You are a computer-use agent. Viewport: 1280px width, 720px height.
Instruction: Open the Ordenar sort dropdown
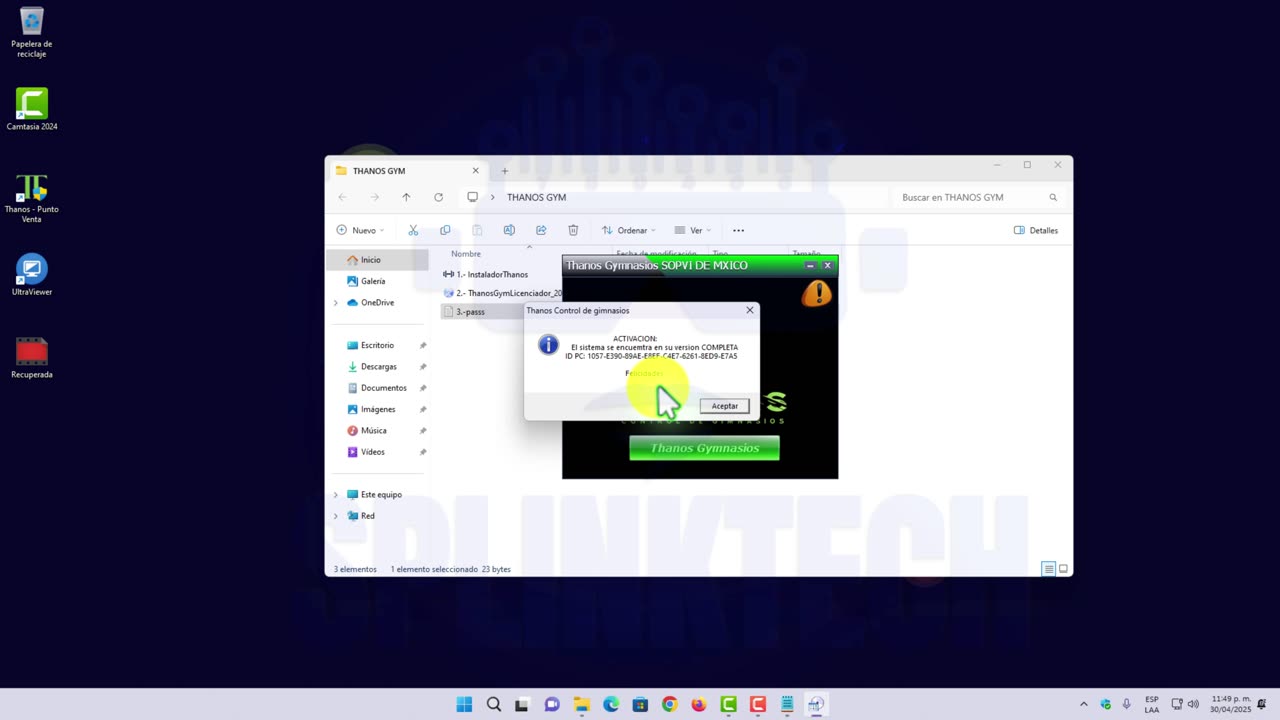click(x=628, y=230)
